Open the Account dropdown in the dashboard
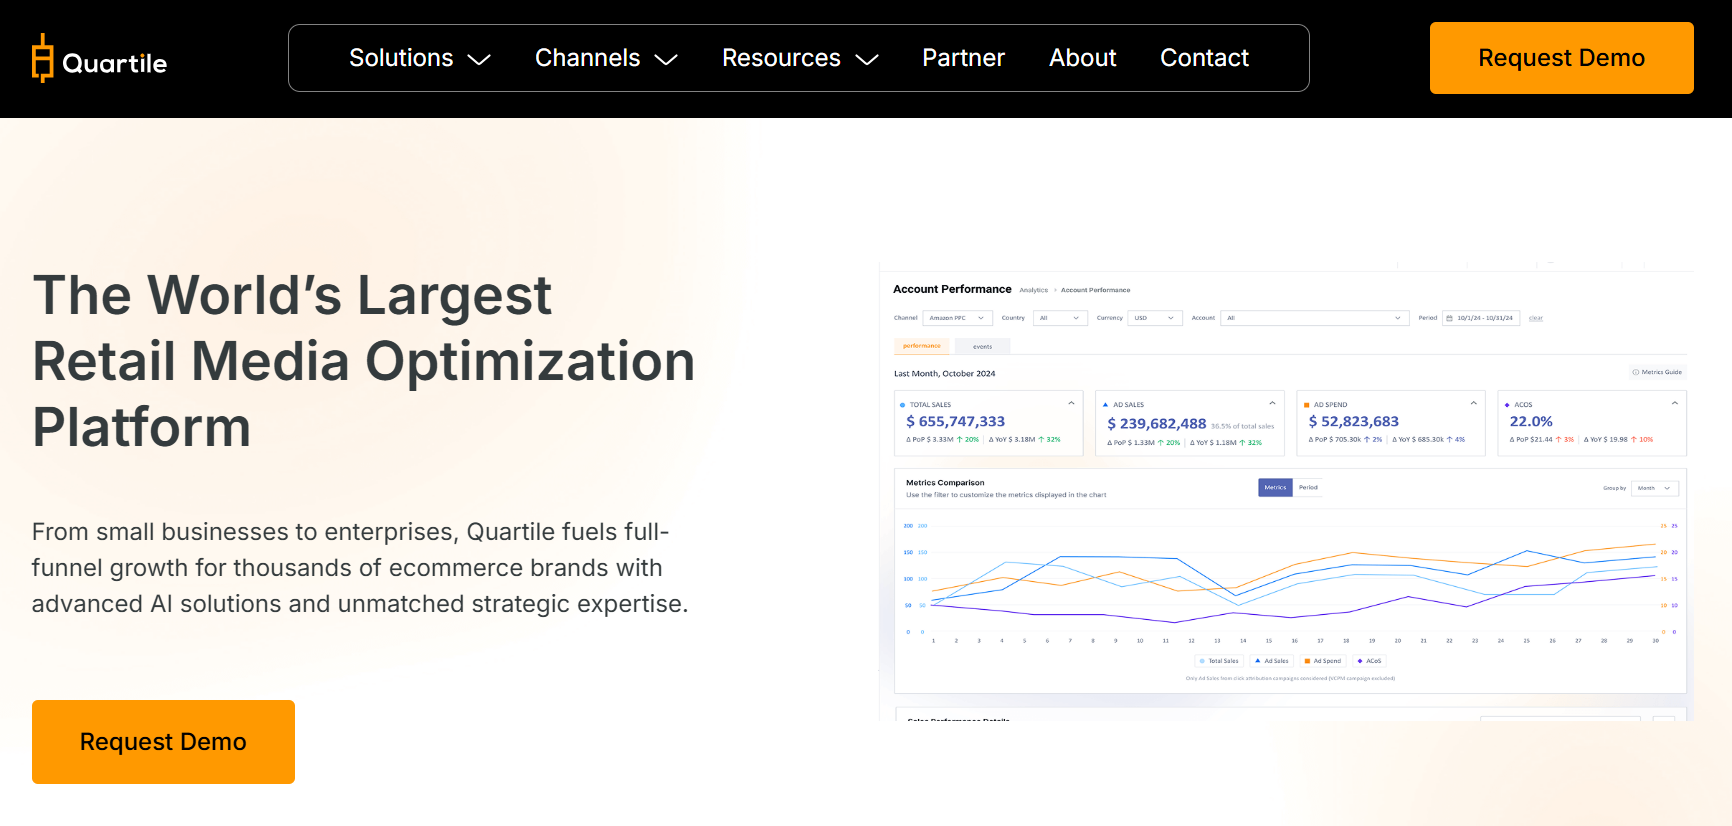 [1315, 318]
